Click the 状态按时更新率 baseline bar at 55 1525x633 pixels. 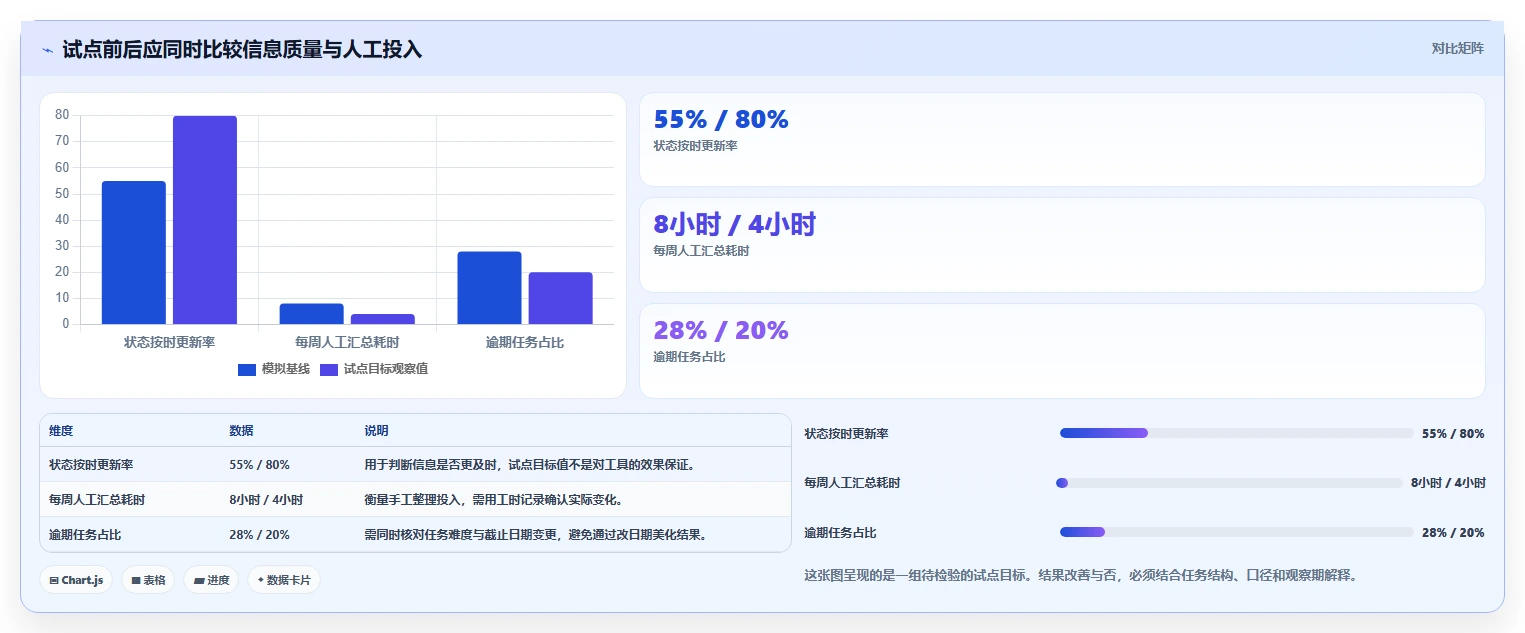click(x=134, y=252)
